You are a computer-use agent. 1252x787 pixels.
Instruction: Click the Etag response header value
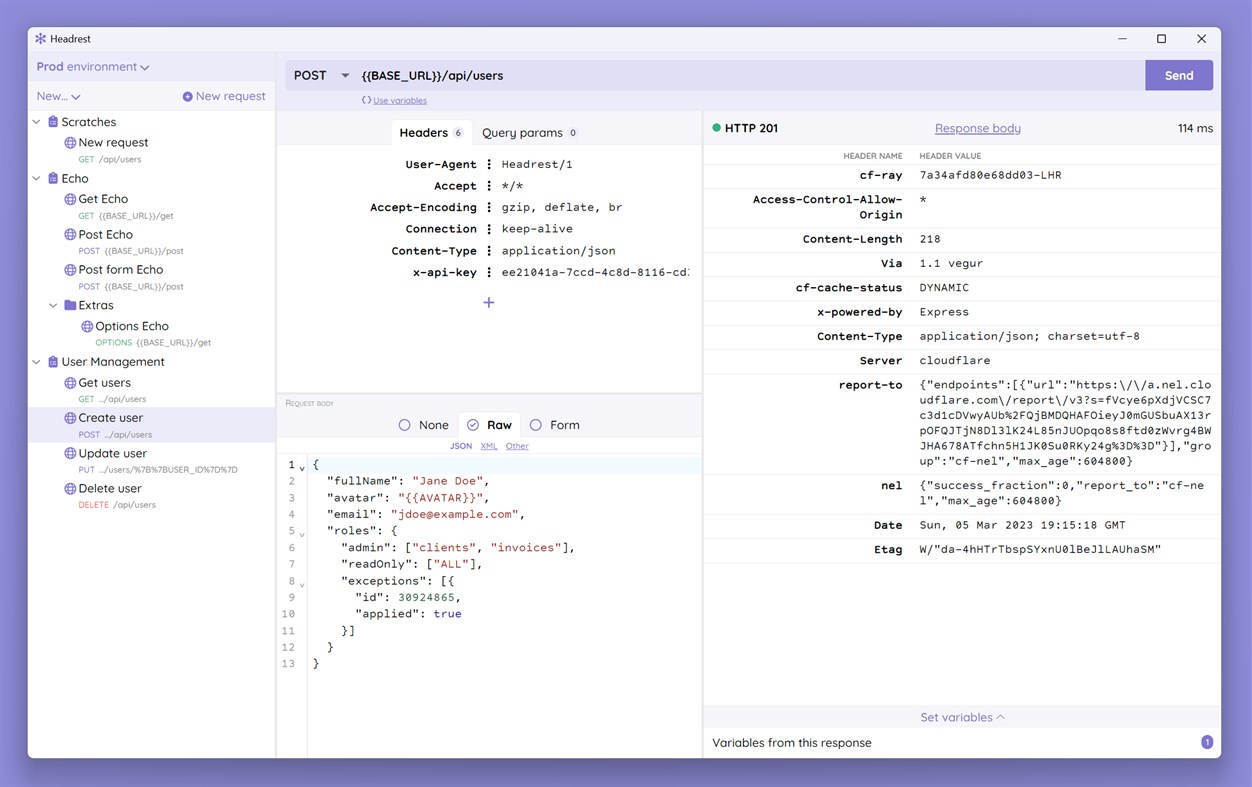coord(1040,549)
